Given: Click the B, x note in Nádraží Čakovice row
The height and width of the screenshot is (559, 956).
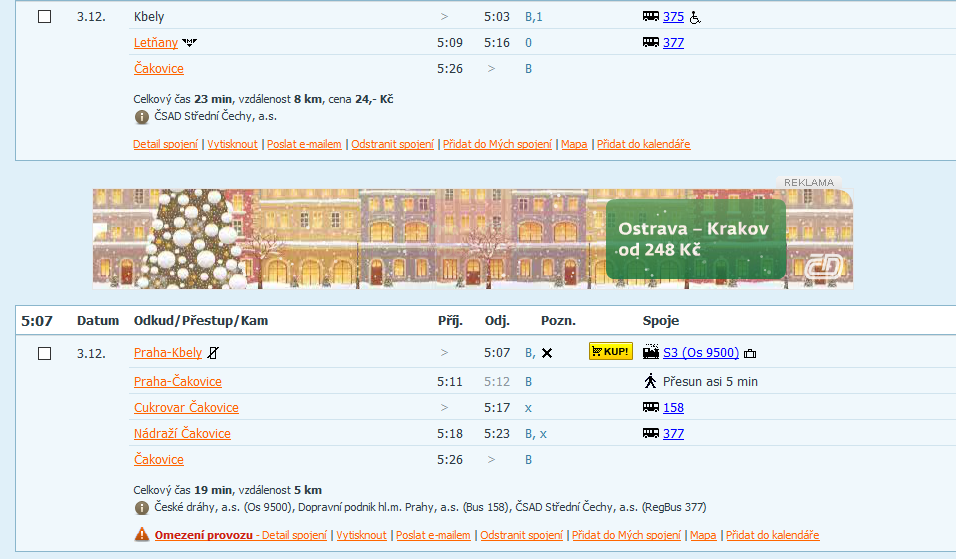Looking at the screenshot, I should pyautogui.click(x=536, y=433).
